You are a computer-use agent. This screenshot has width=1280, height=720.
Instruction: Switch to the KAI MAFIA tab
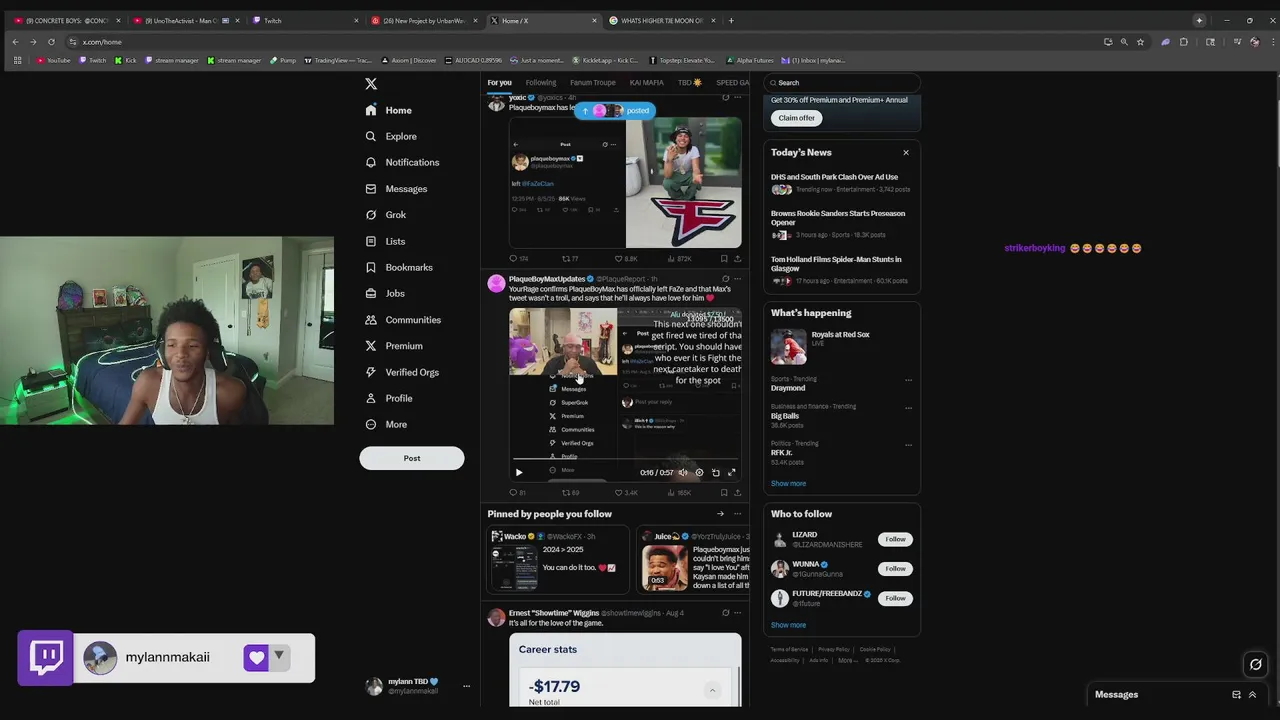click(647, 83)
